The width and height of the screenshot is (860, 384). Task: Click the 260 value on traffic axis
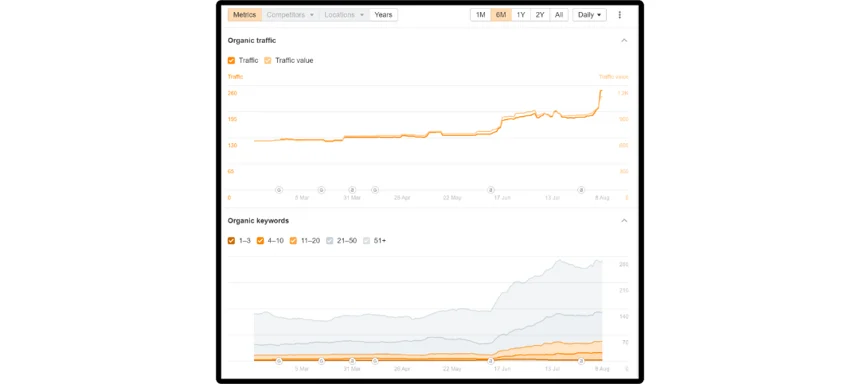(x=233, y=93)
